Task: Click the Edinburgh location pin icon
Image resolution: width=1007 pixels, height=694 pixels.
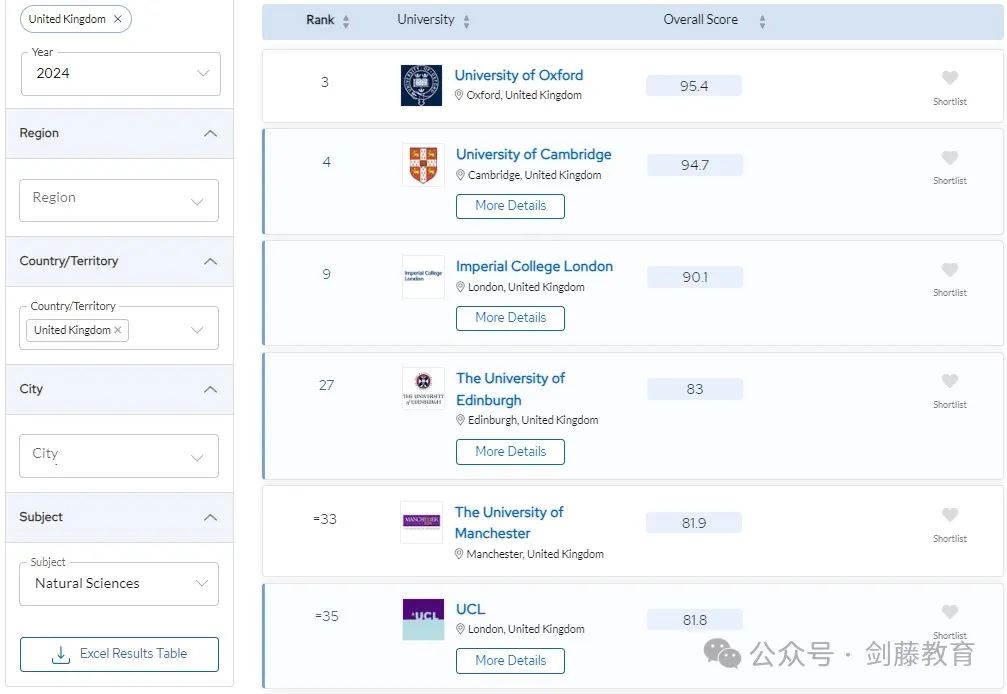Action: pos(460,420)
